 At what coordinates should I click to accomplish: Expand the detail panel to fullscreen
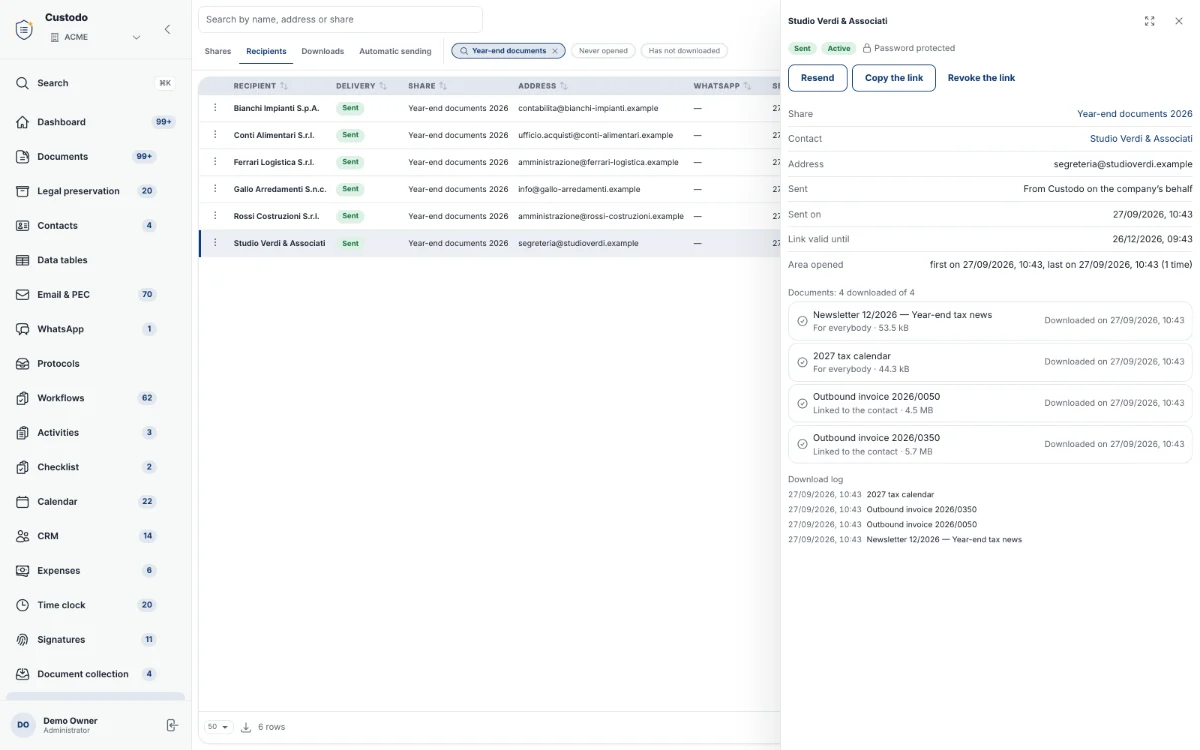tap(1150, 21)
